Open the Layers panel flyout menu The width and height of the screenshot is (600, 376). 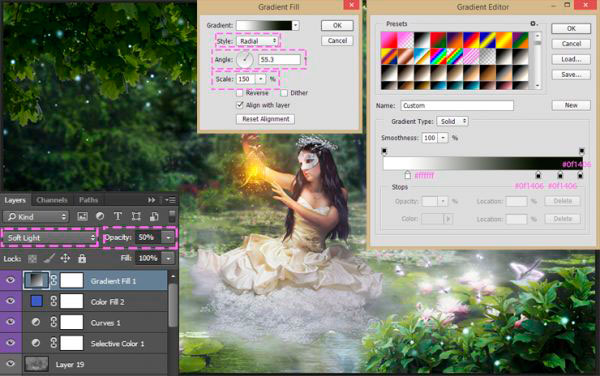170,200
